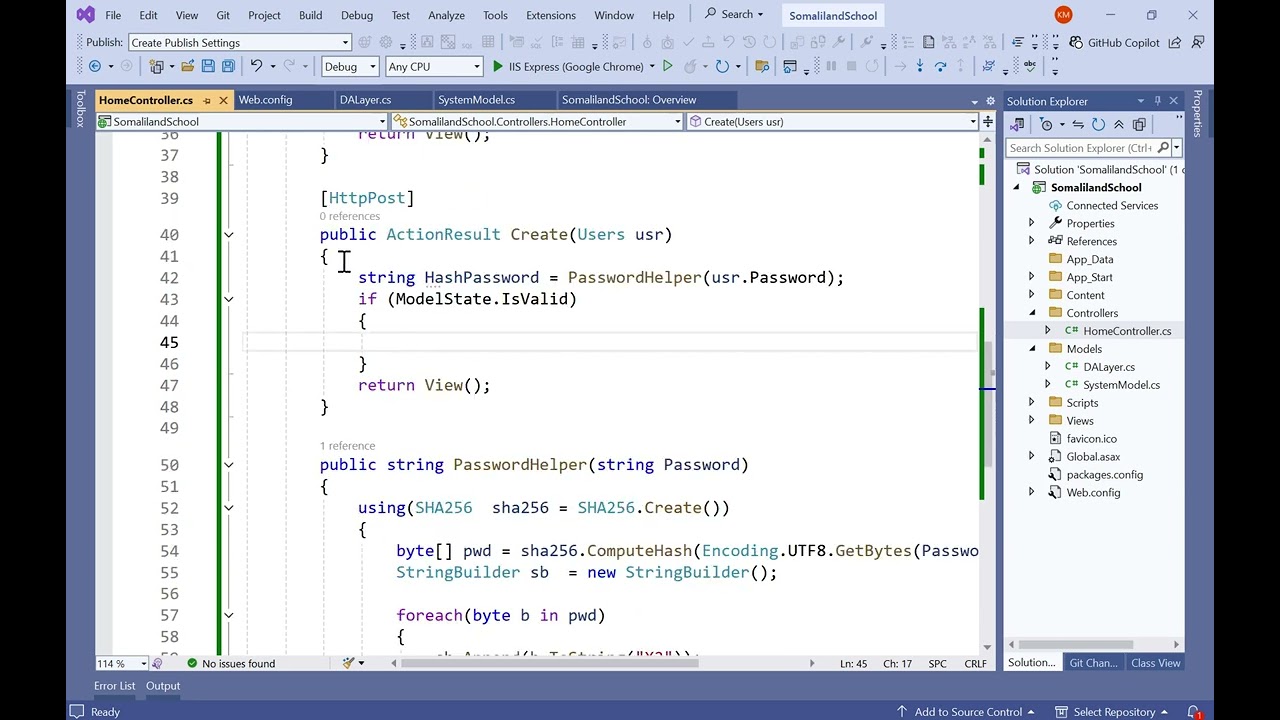The height and width of the screenshot is (720, 1280).
Task: Collapse the Controllers folder in Solution Explorer
Action: [1032, 313]
